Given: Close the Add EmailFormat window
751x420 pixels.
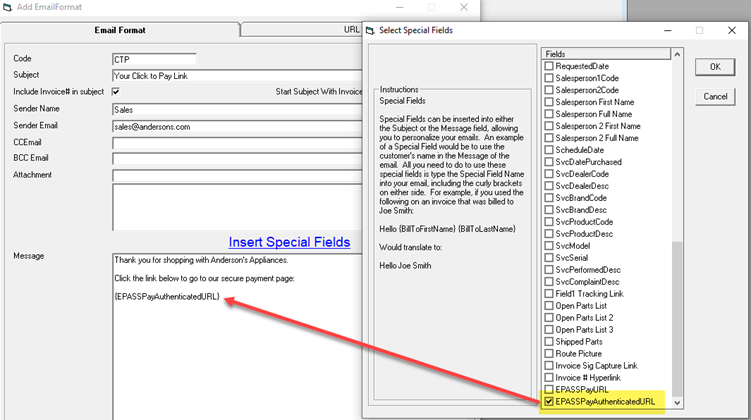Looking at the screenshot, I should pyautogui.click(x=464, y=7).
